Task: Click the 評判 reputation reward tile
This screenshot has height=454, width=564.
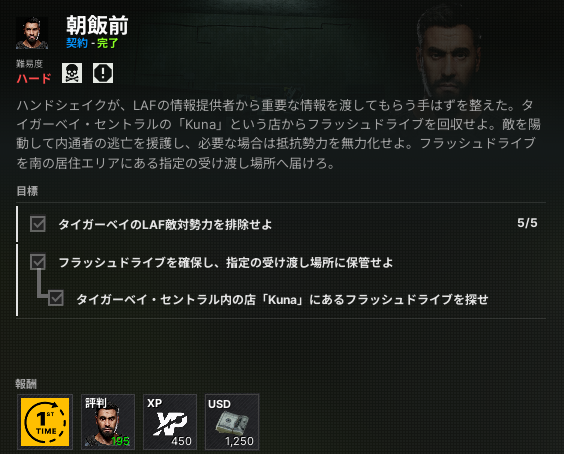Action: [108, 422]
